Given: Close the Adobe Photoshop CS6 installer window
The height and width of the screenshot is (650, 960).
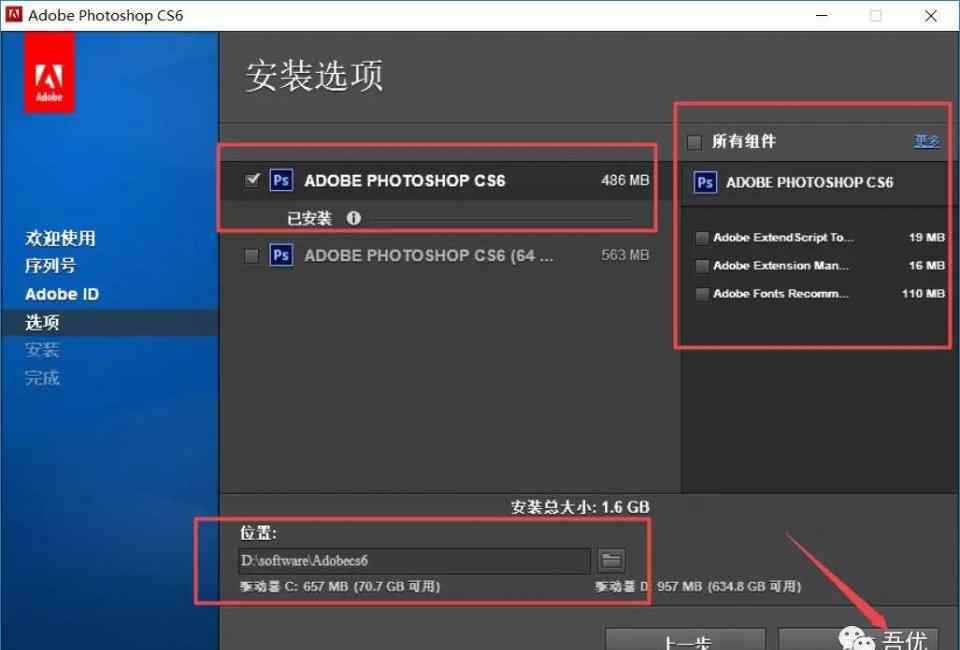Looking at the screenshot, I should (x=931, y=15).
